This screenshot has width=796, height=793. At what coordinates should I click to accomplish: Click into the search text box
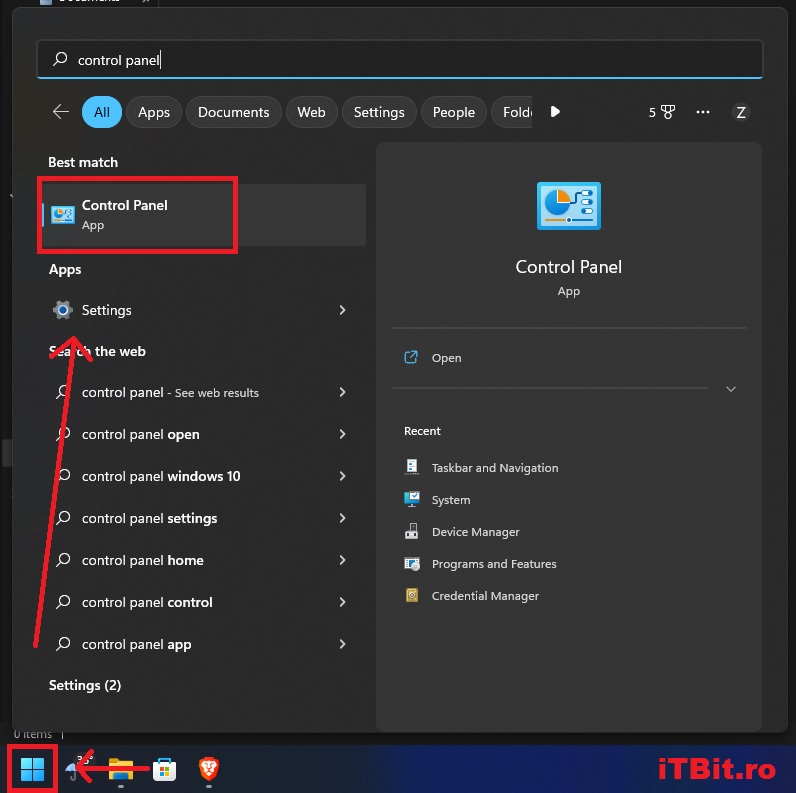click(x=400, y=60)
